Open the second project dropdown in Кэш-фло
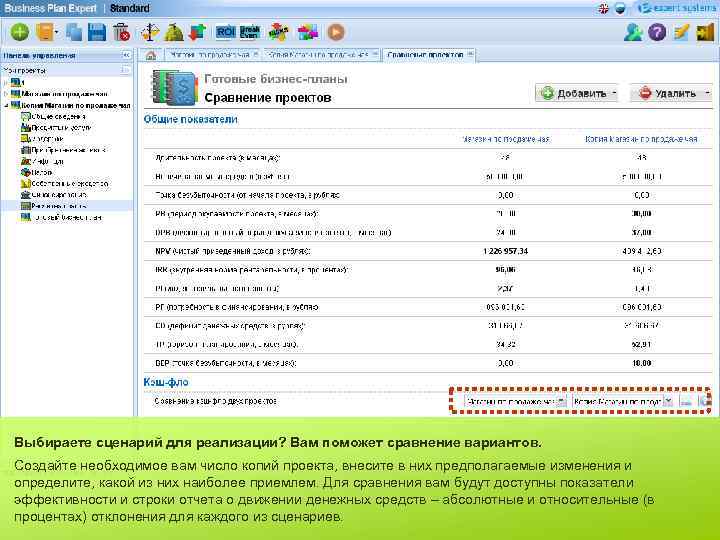This screenshot has height=540, width=720. pos(623,402)
